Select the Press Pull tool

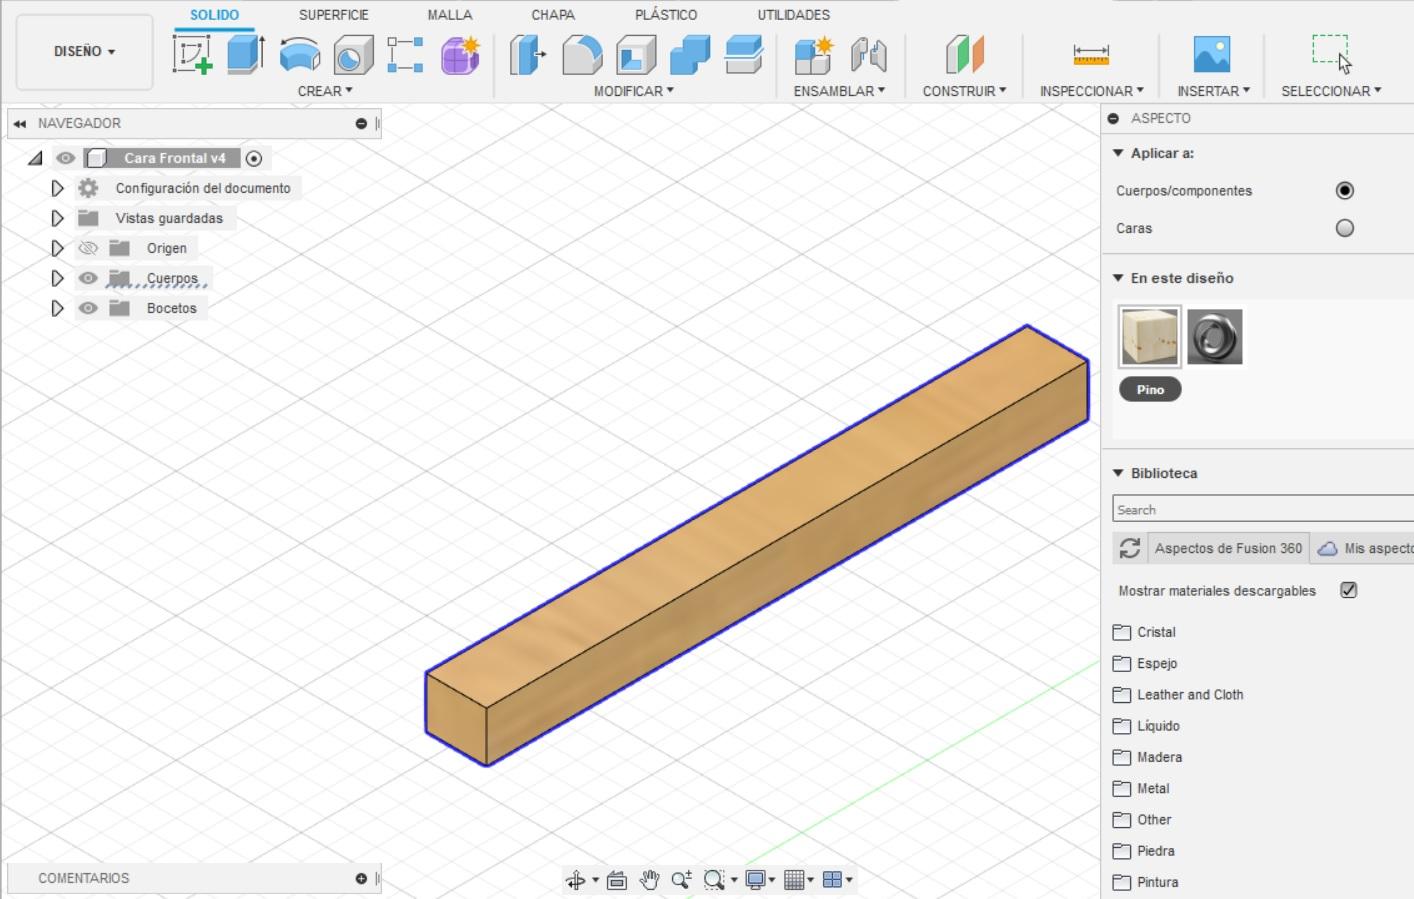pos(528,54)
